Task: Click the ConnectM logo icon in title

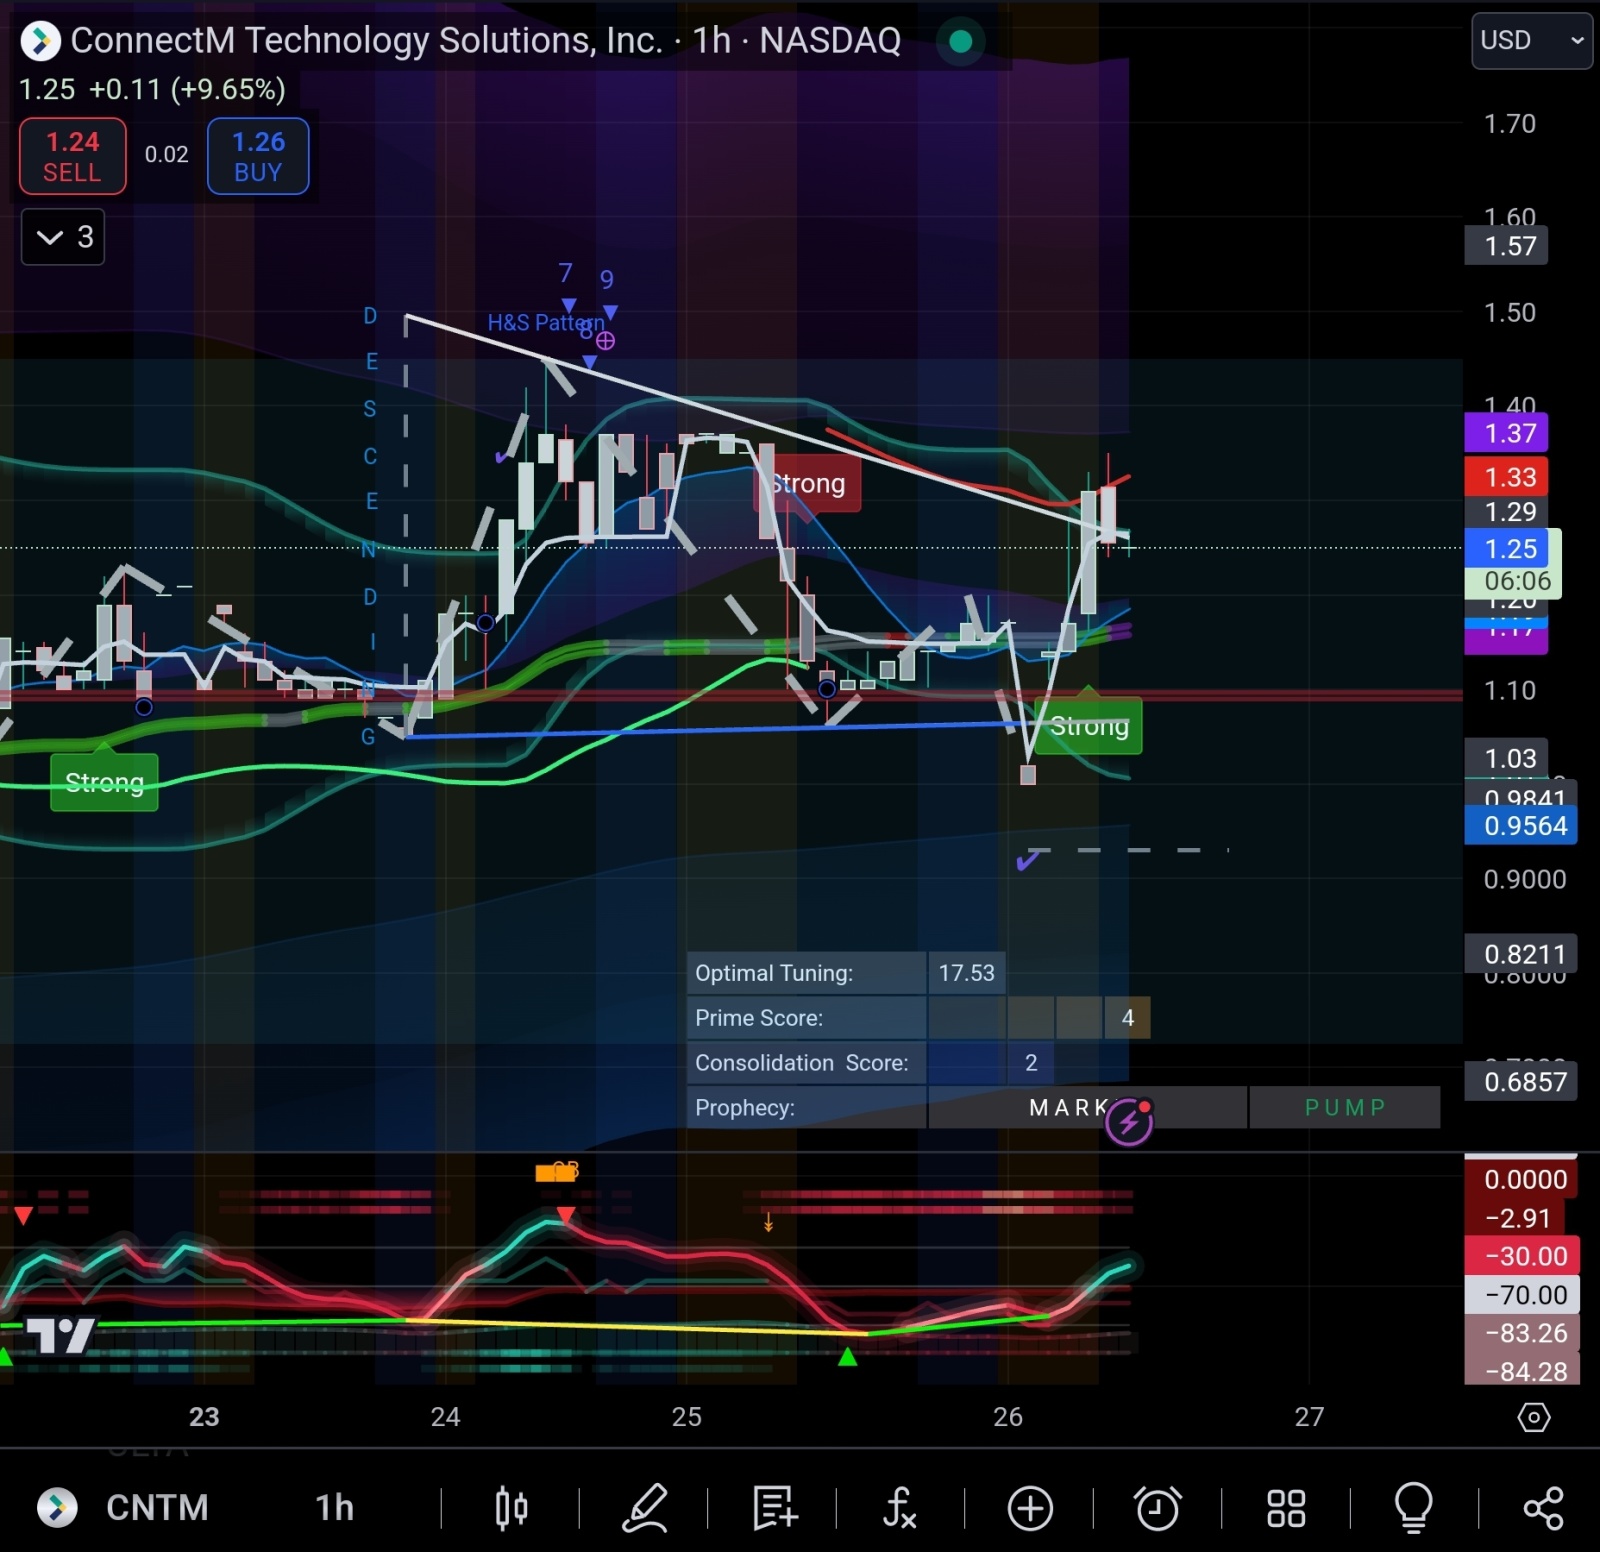Action: pyautogui.click(x=41, y=41)
